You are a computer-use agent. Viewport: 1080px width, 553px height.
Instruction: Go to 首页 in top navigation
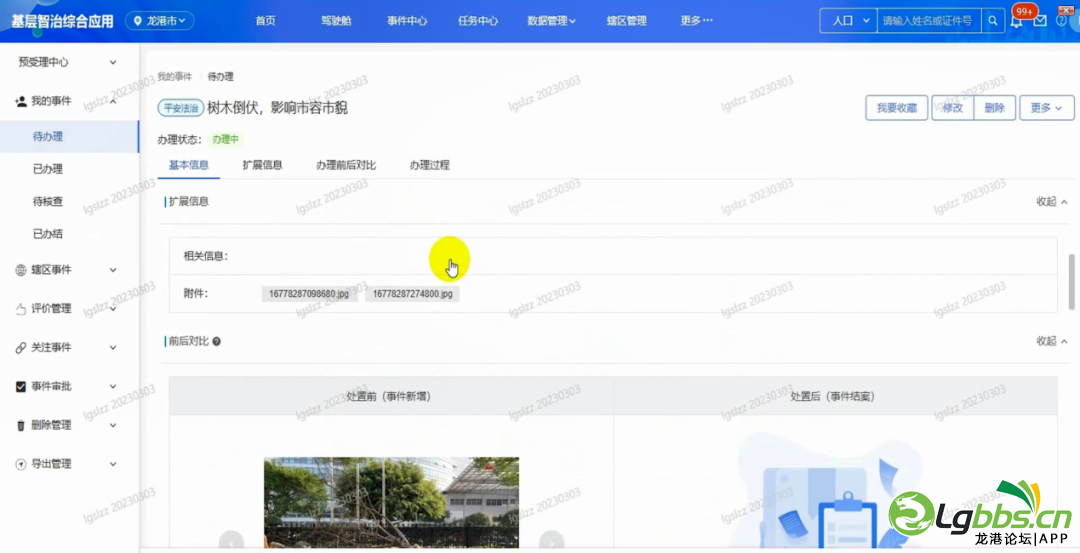(x=265, y=21)
